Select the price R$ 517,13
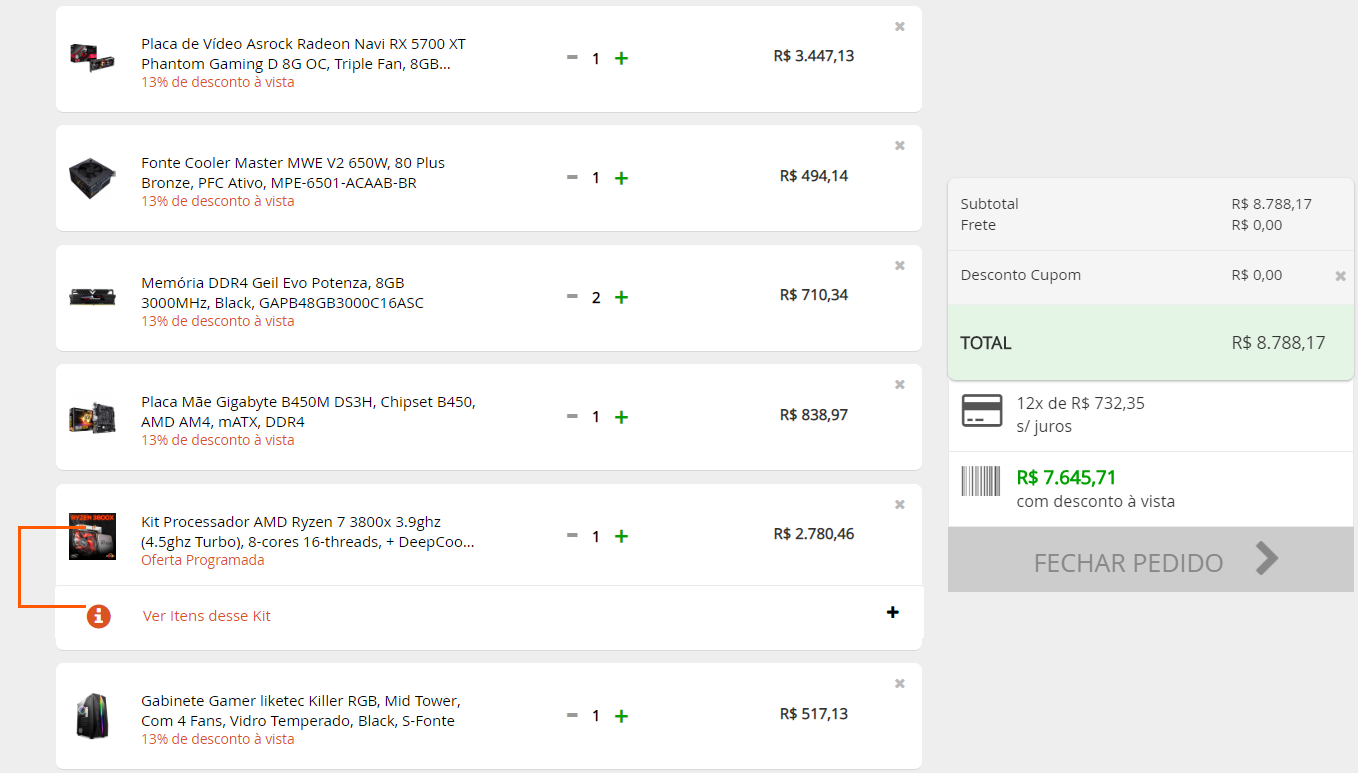The height and width of the screenshot is (773, 1358). point(814,714)
